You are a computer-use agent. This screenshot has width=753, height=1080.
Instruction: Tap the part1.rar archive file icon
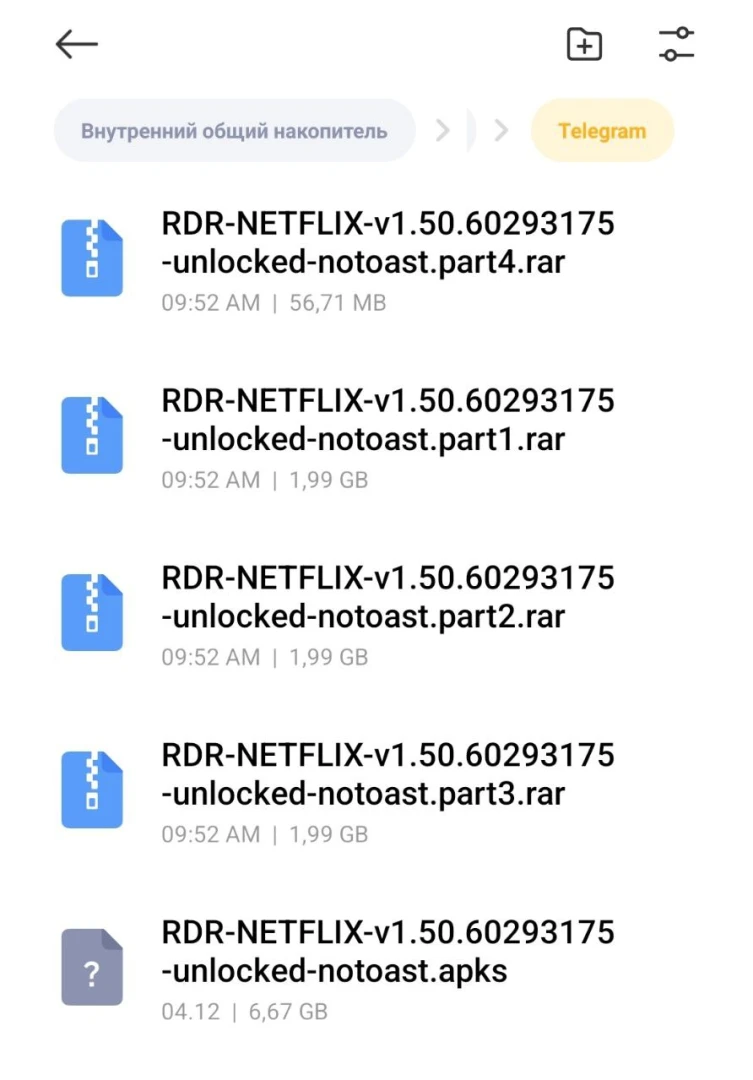pos(91,435)
